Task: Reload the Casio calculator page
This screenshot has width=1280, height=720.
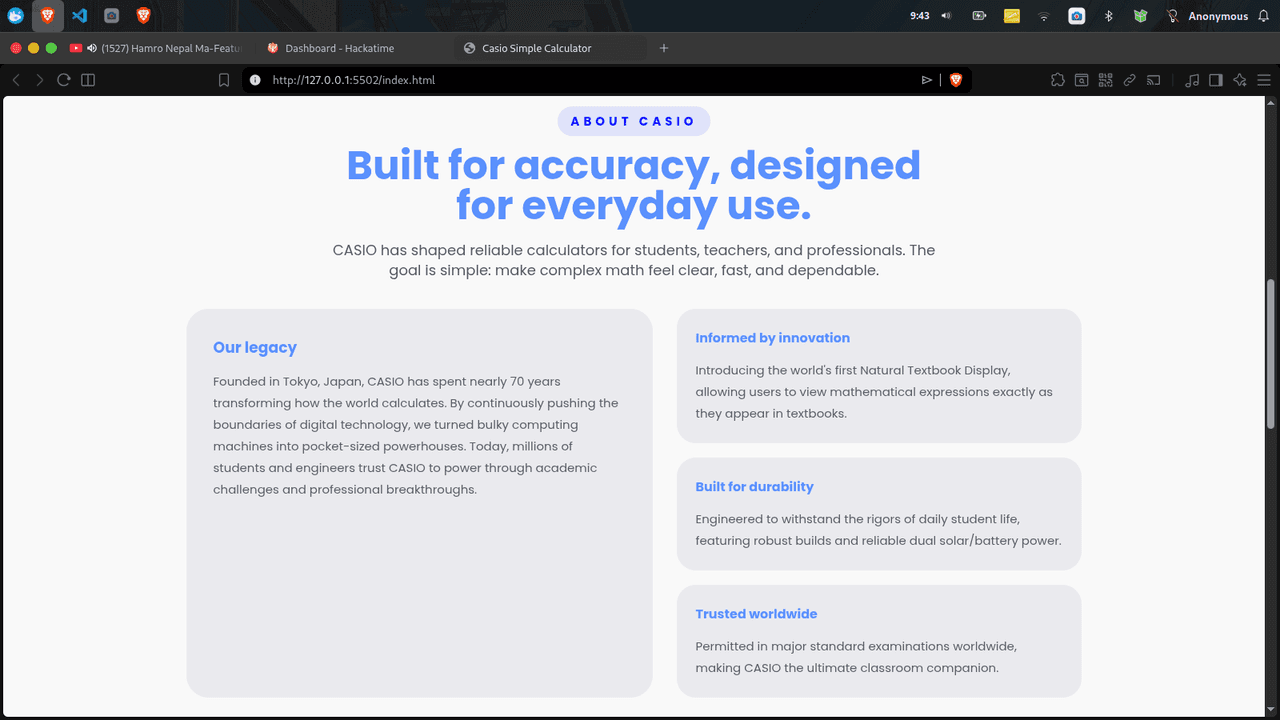Action: (64, 80)
